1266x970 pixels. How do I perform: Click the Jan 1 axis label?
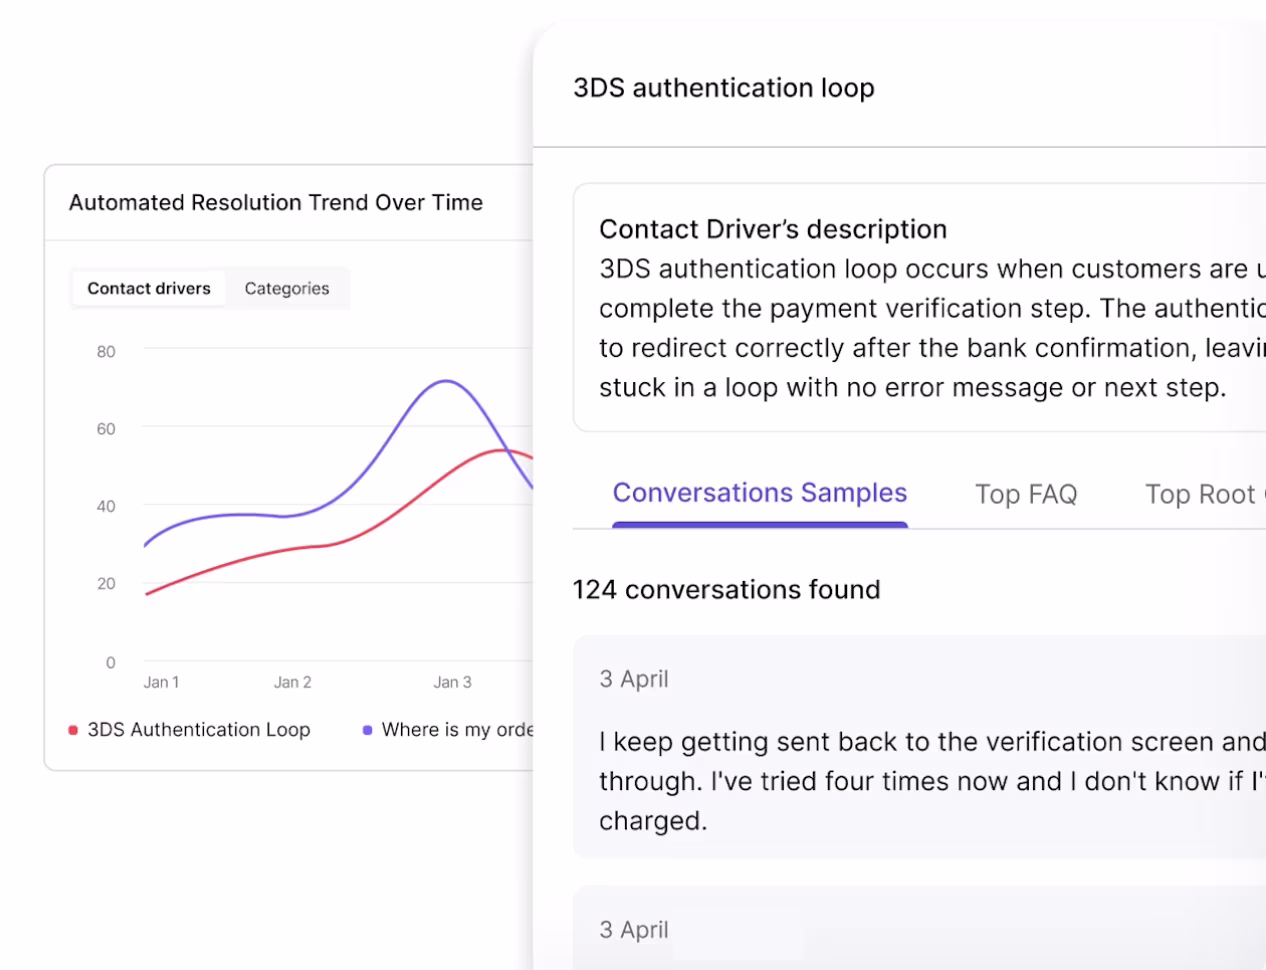pyautogui.click(x=161, y=682)
